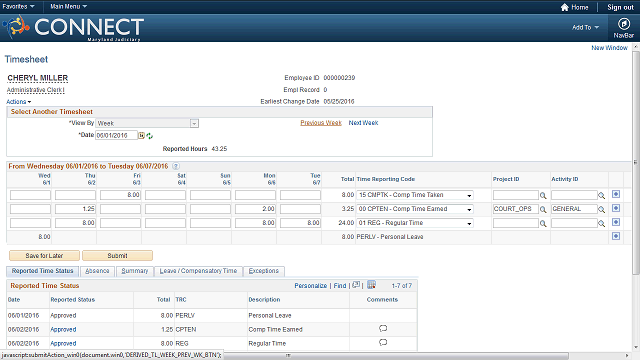Look up Activity ID next to GENERAL
This screenshot has height=360, width=640.
click(601, 209)
